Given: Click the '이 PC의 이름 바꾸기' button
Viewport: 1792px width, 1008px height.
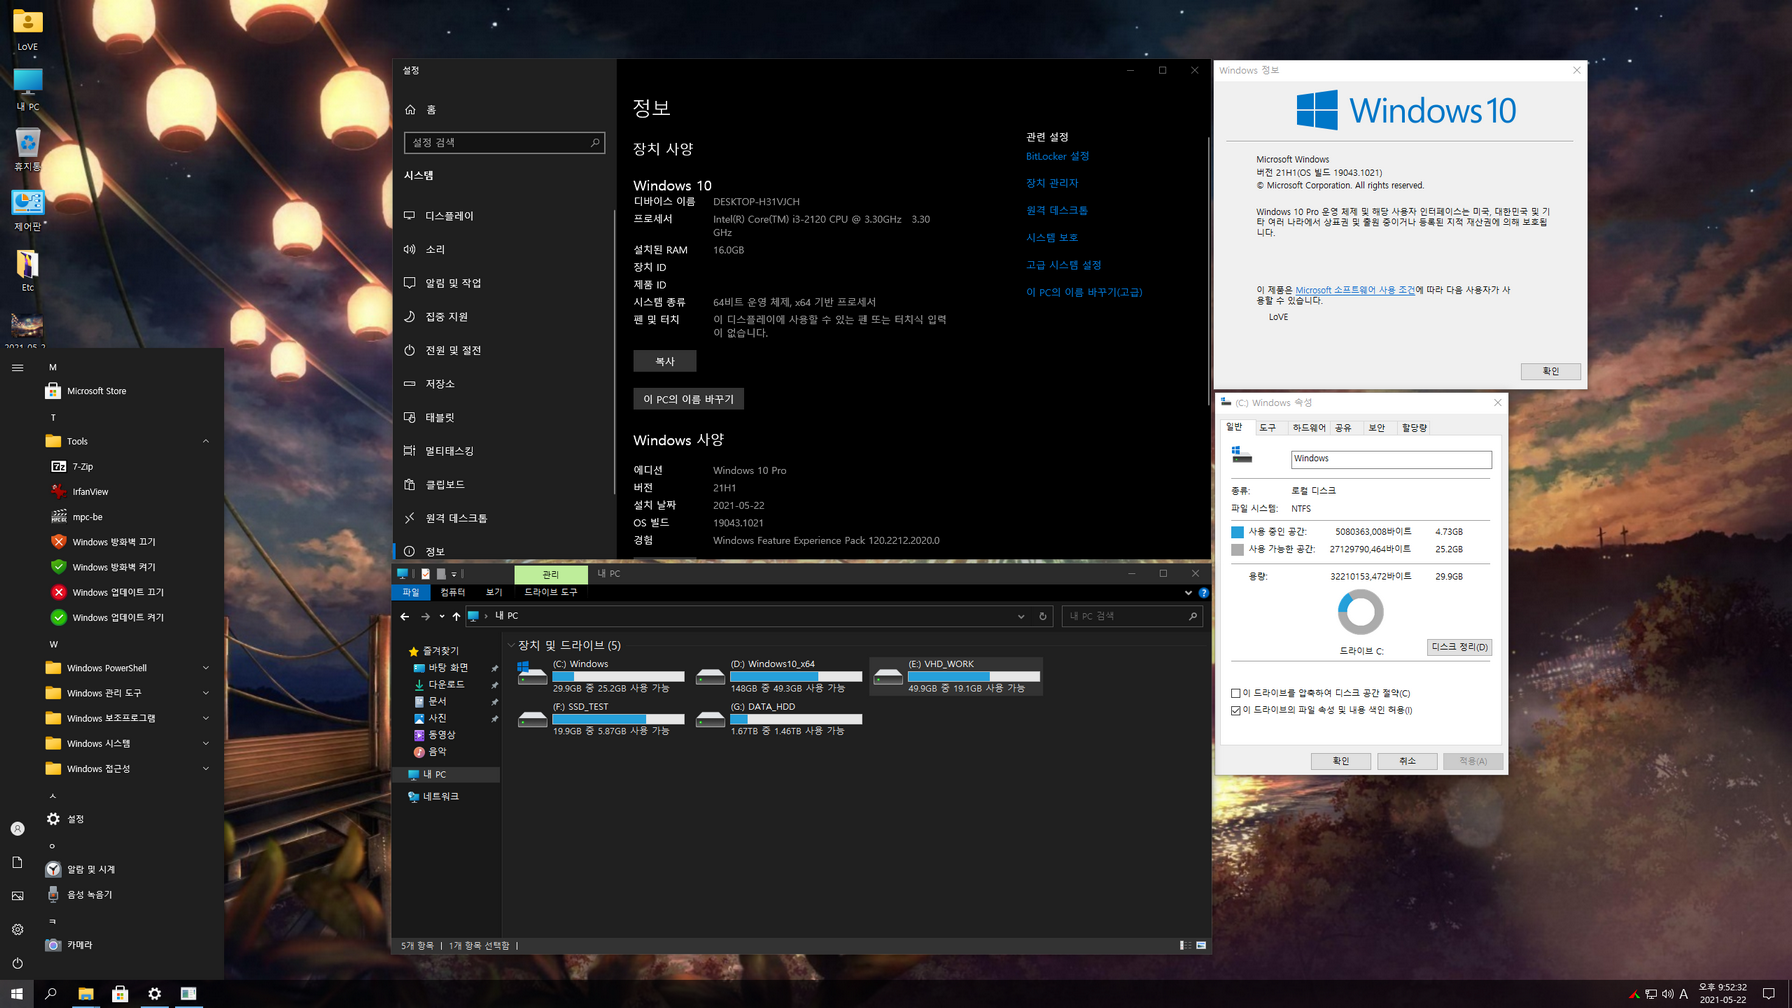Looking at the screenshot, I should click(x=688, y=399).
